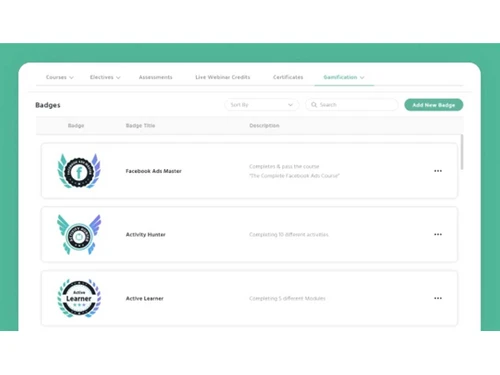Viewport: 500px width, 375px height.
Task: Click the Badge Title column header
Action: pyautogui.click(x=140, y=126)
